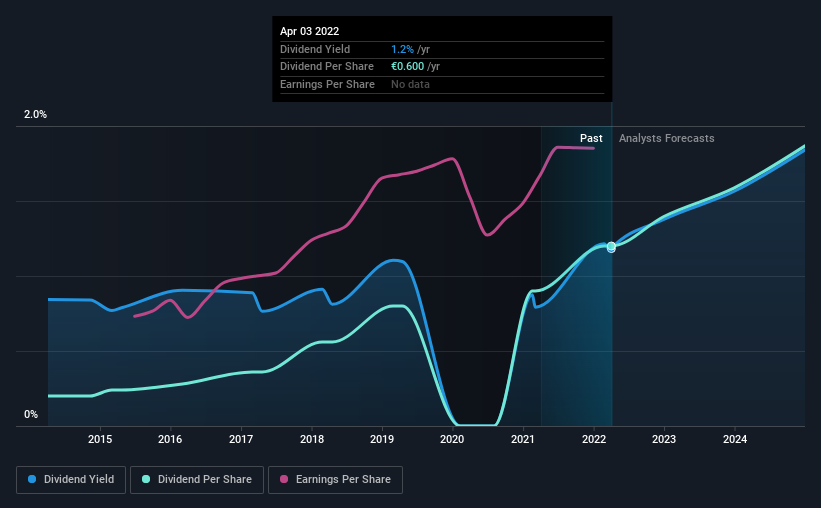Click the Past label on chart
The image size is (821, 508).
click(591, 138)
